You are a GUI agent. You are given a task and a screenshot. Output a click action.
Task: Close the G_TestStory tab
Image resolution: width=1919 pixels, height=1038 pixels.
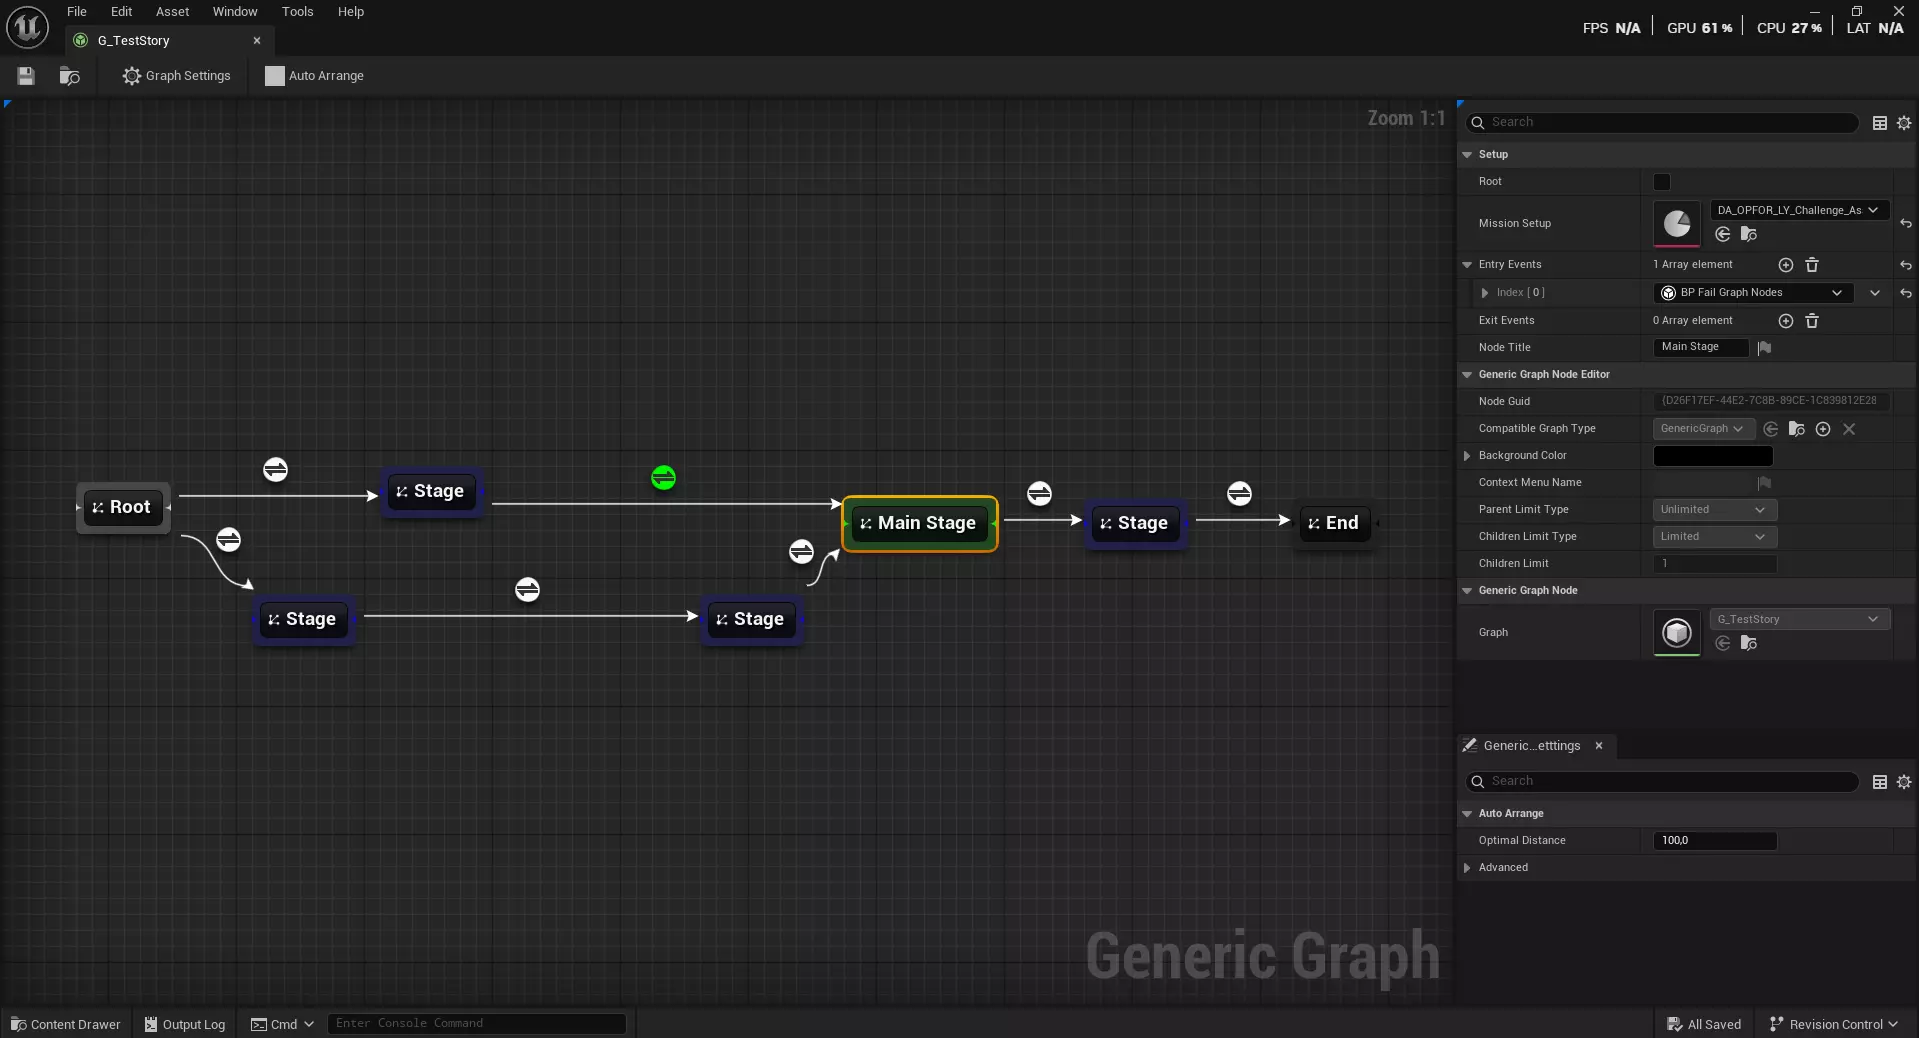point(257,41)
